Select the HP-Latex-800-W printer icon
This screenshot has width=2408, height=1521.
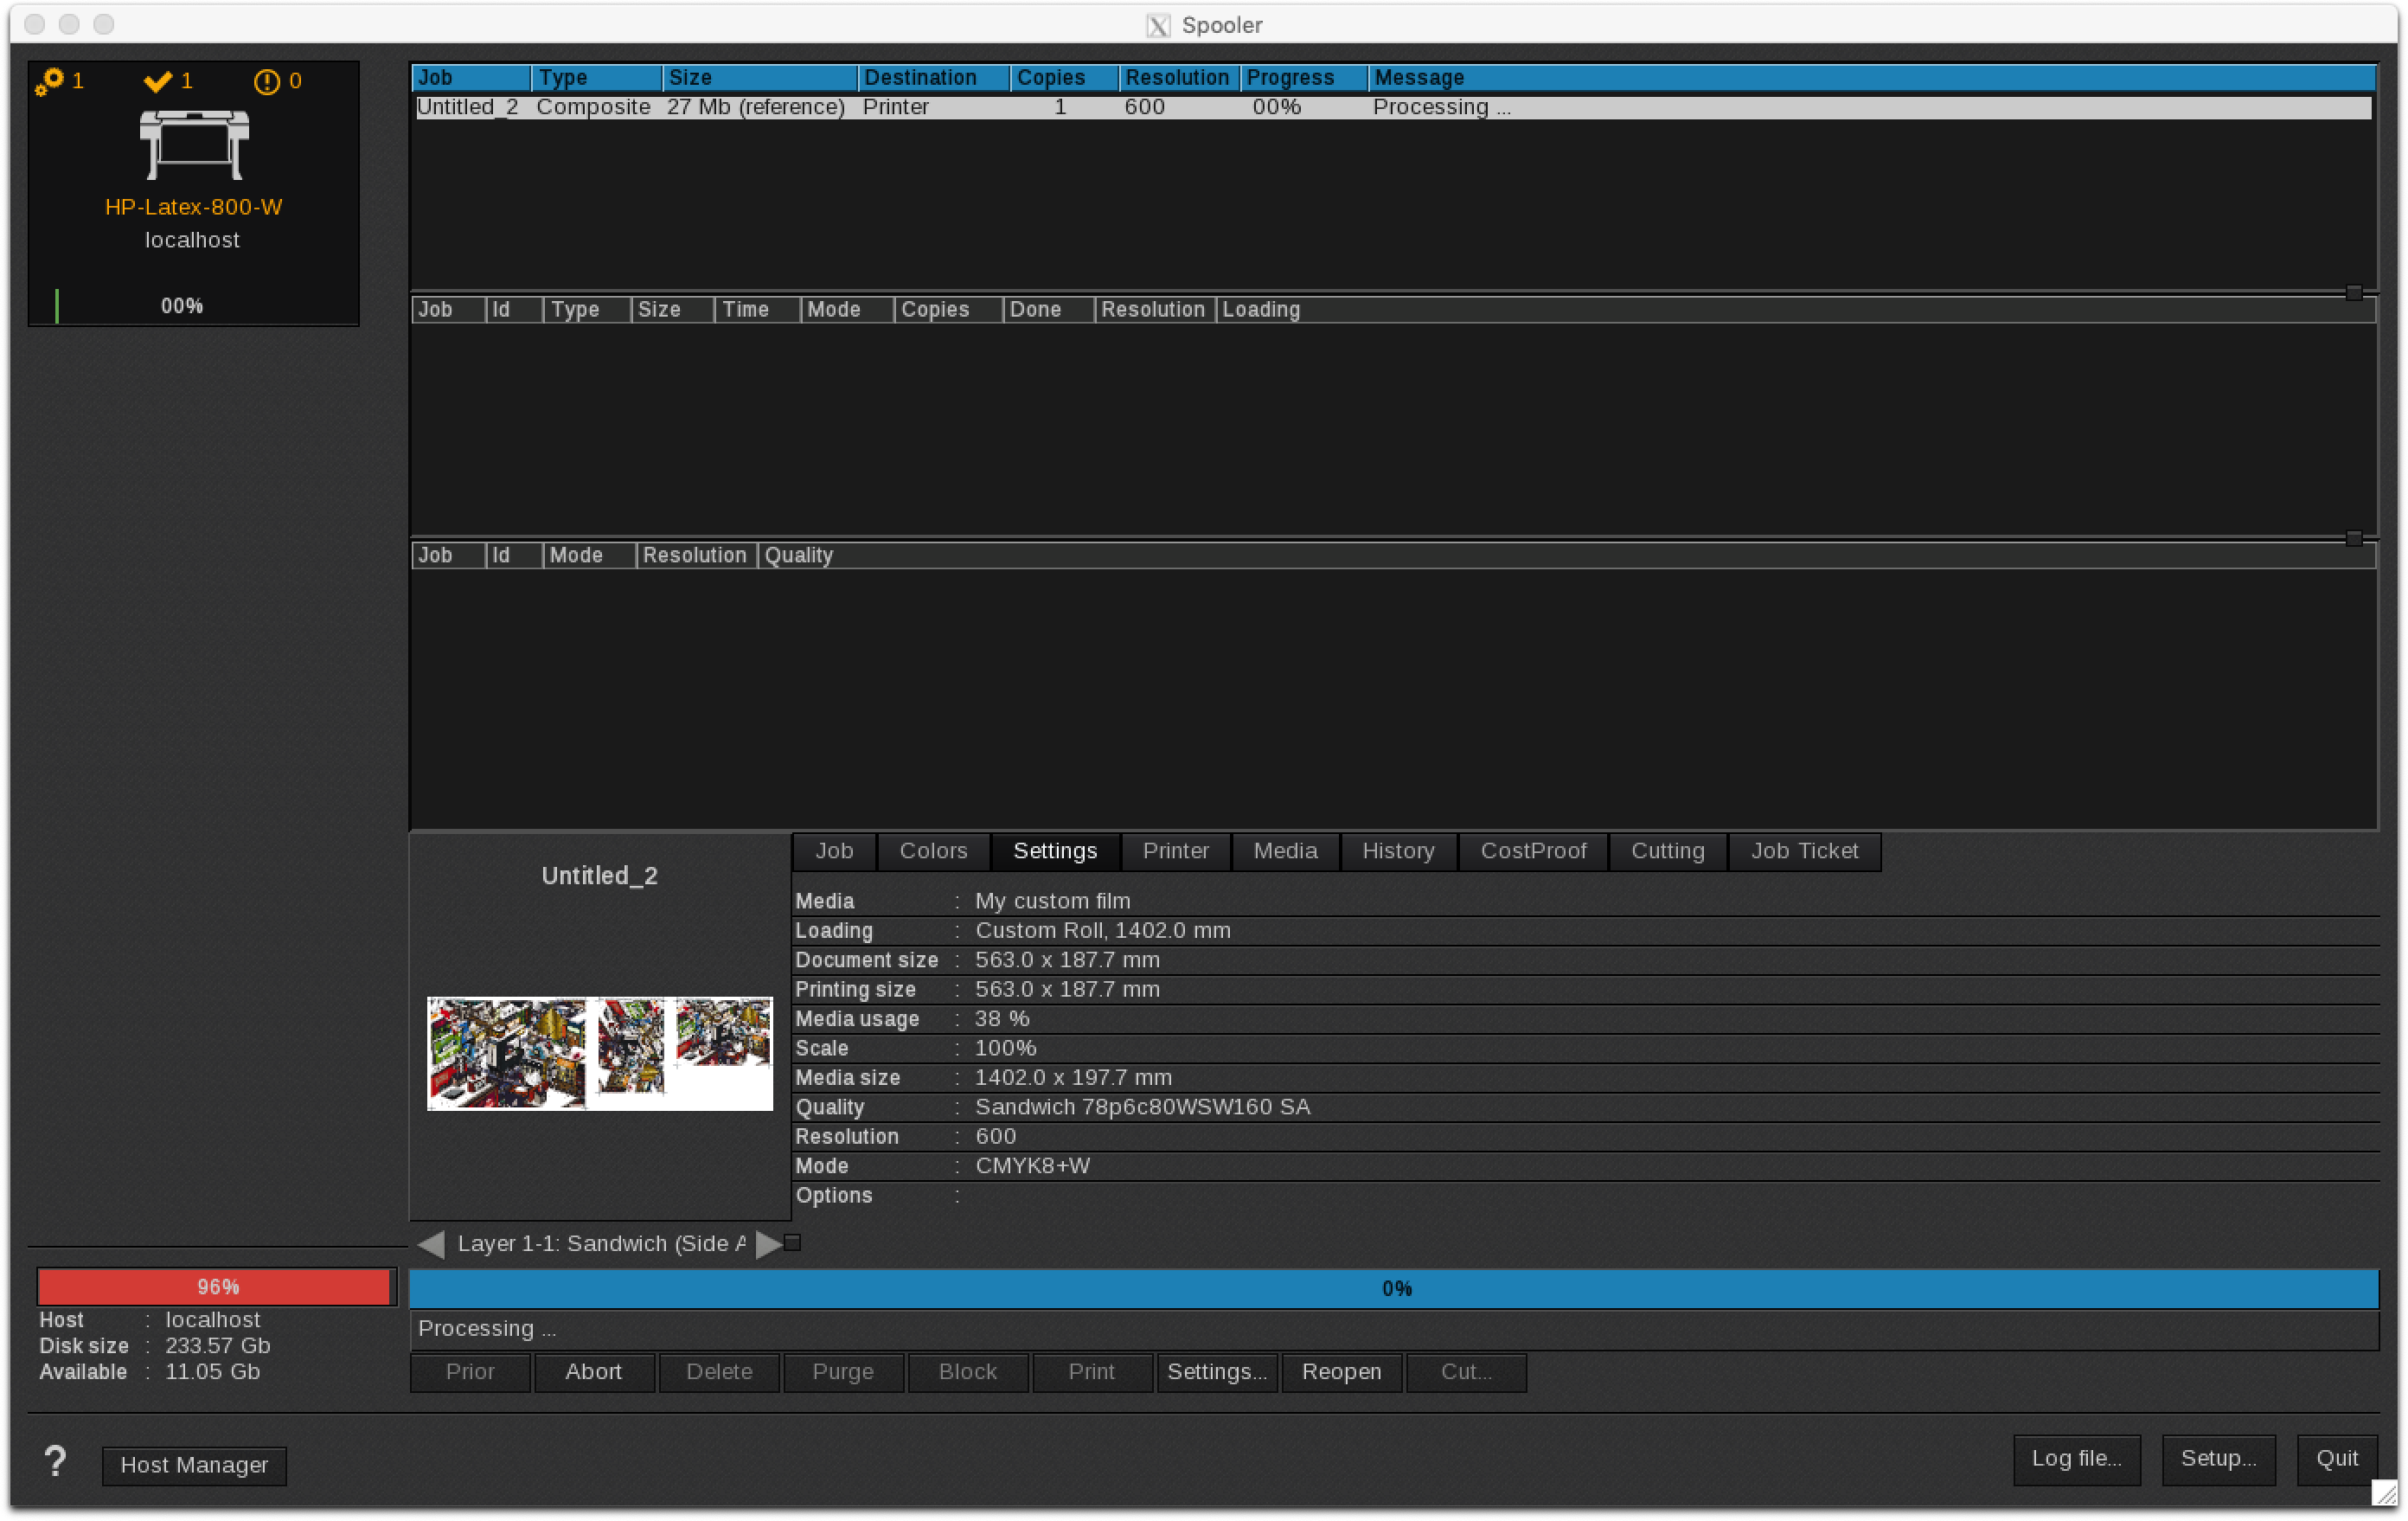point(193,145)
